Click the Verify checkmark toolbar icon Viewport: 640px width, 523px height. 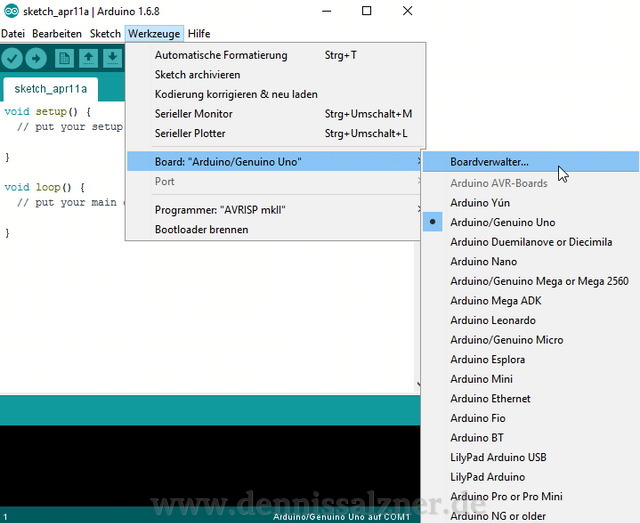click(x=12, y=58)
